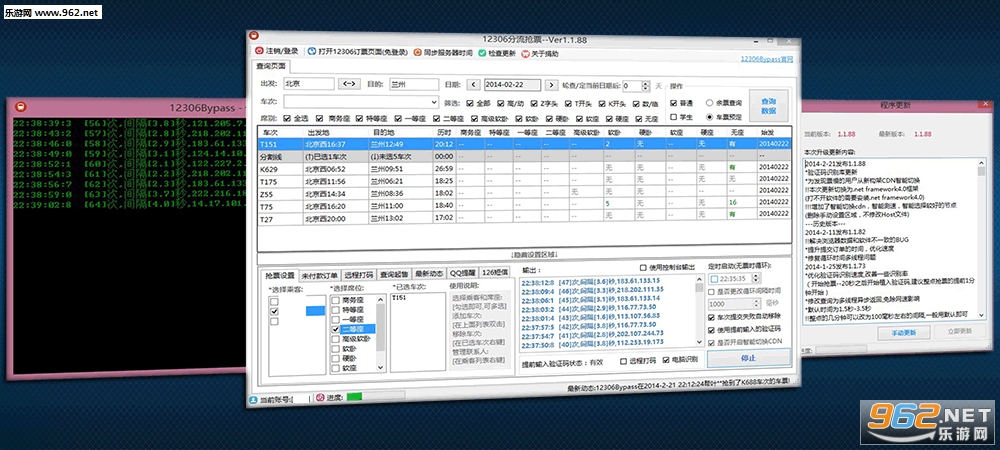Click the 停止 button
This screenshot has height=450, width=1000.
[x=749, y=358]
